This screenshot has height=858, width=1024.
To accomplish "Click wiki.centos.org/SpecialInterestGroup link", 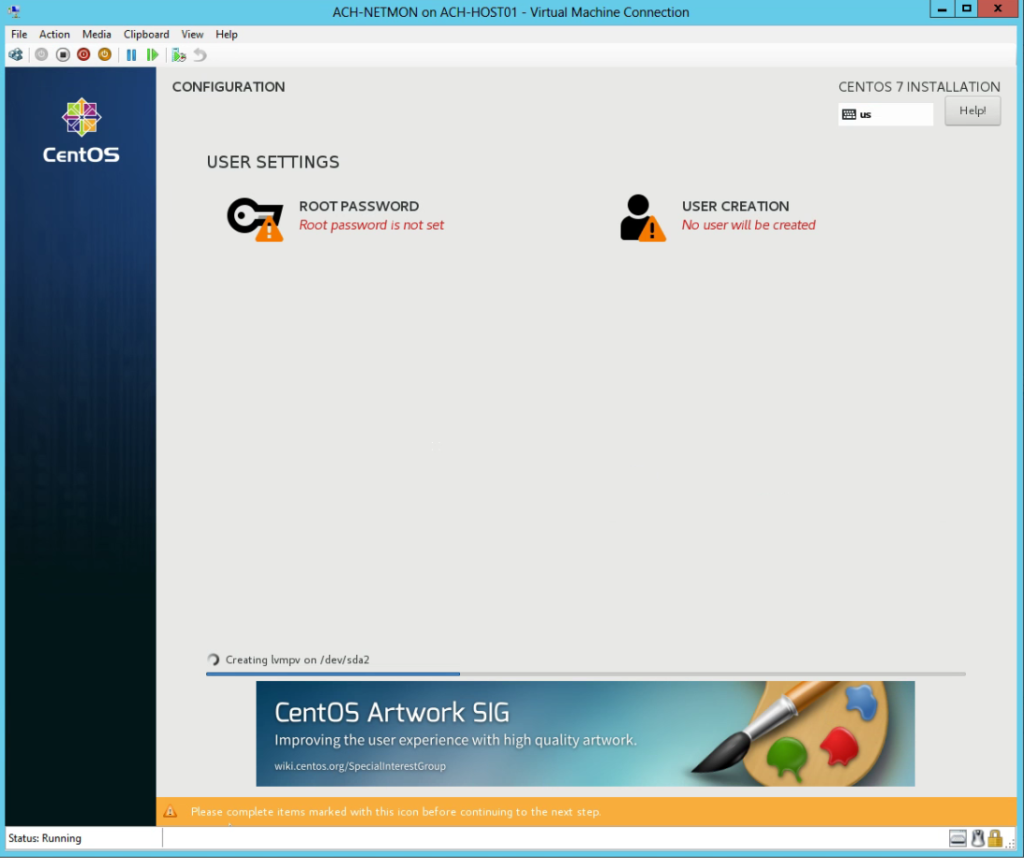I will coord(360,766).
